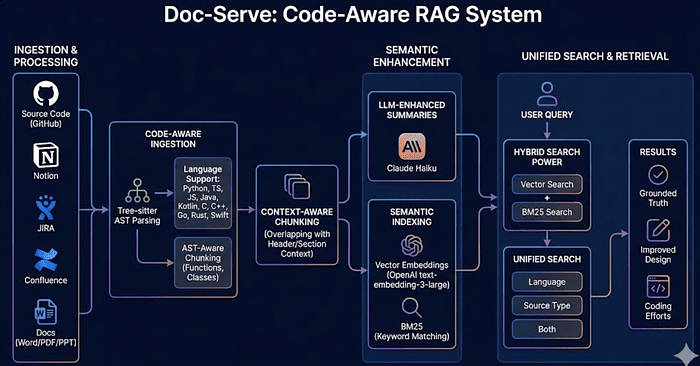This screenshot has width=700, height=366.
Task: Select the Notion logo icon
Action: click(46, 156)
